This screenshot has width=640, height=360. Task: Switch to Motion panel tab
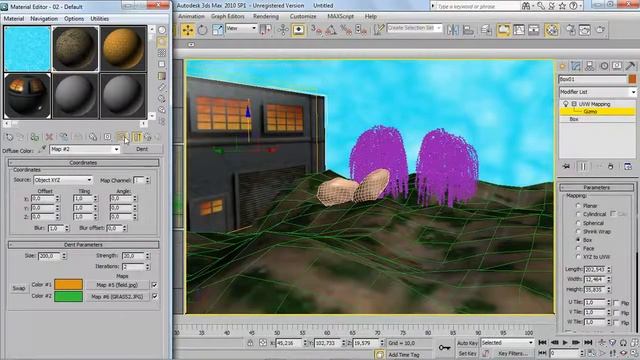pyautogui.click(x=604, y=66)
